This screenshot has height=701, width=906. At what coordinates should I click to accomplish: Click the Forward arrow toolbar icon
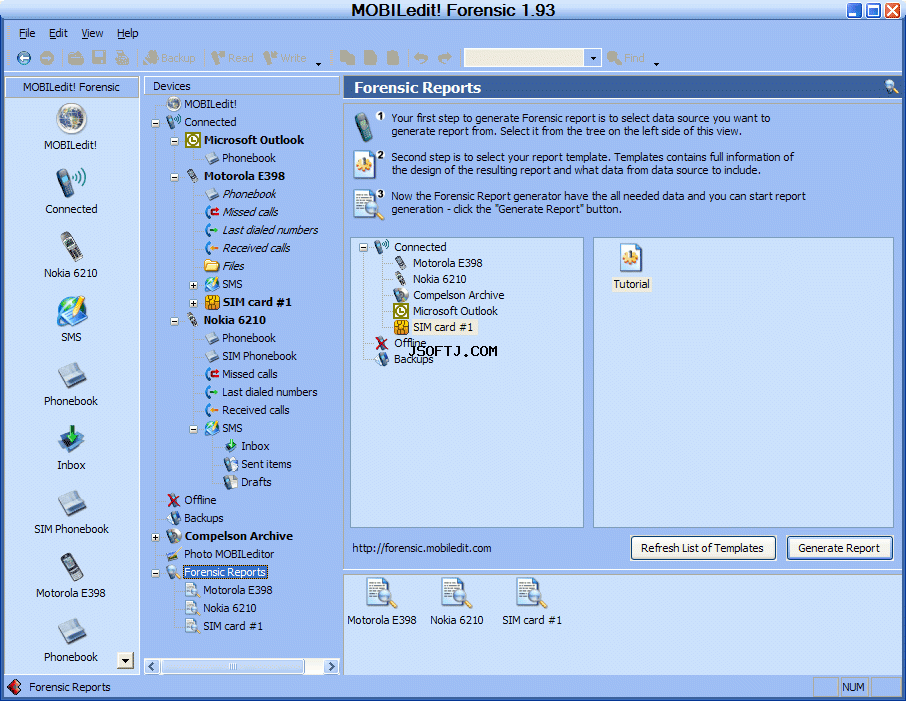click(x=47, y=58)
